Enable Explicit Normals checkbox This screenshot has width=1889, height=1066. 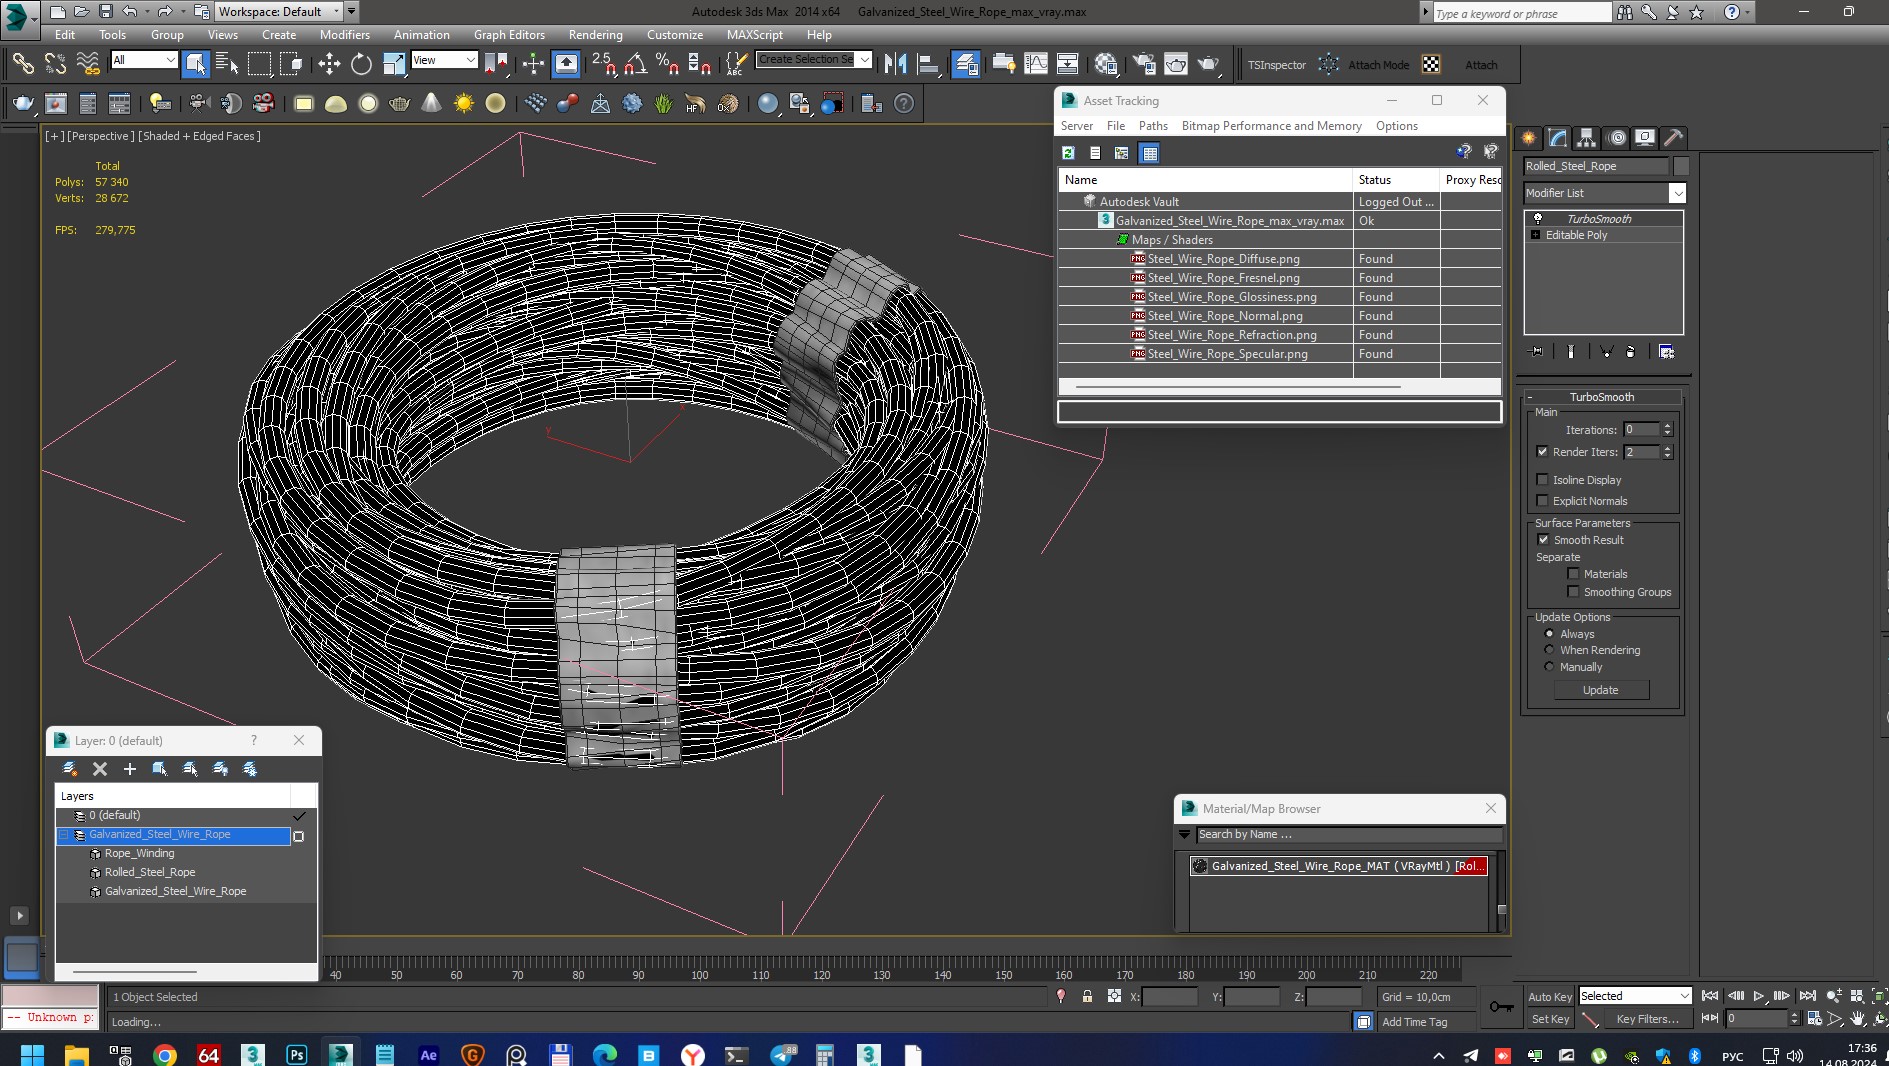pos(1542,501)
